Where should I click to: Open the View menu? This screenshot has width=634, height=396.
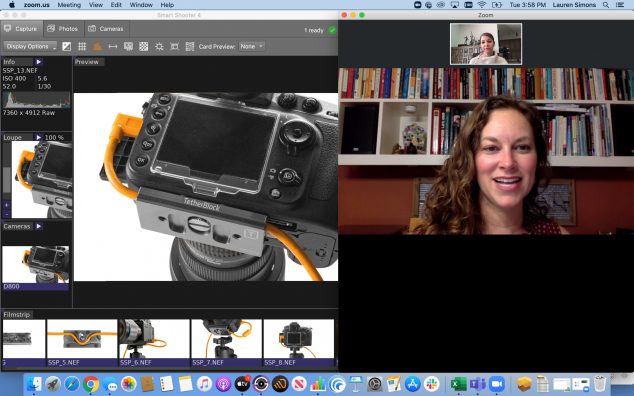coord(96,5)
